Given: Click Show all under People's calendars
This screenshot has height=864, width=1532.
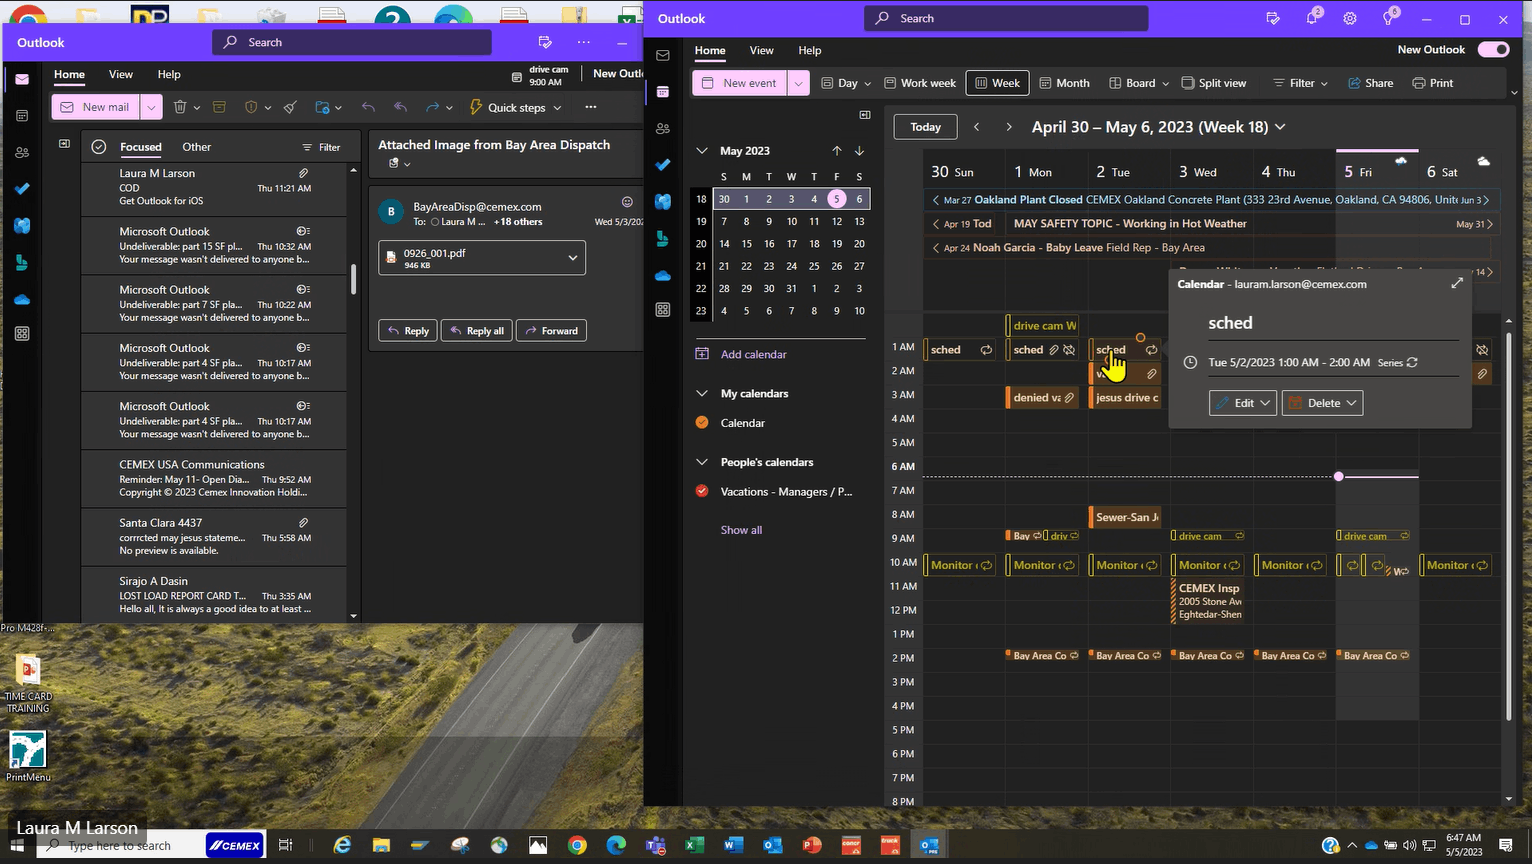Looking at the screenshot, I should [x=741, y=530].
